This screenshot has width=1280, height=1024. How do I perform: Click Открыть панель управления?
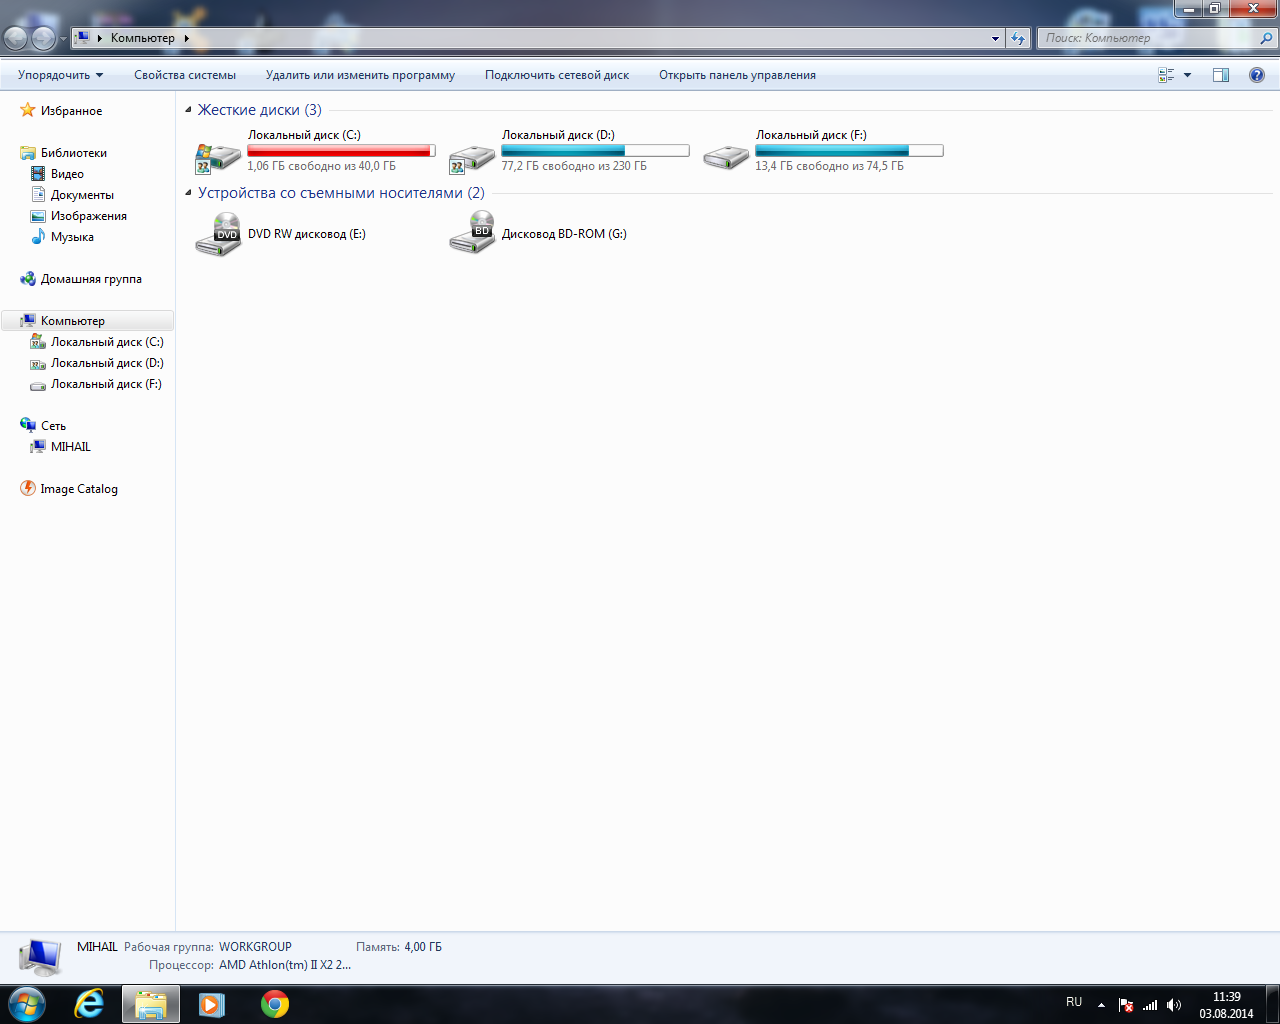[x=737, y=75]
